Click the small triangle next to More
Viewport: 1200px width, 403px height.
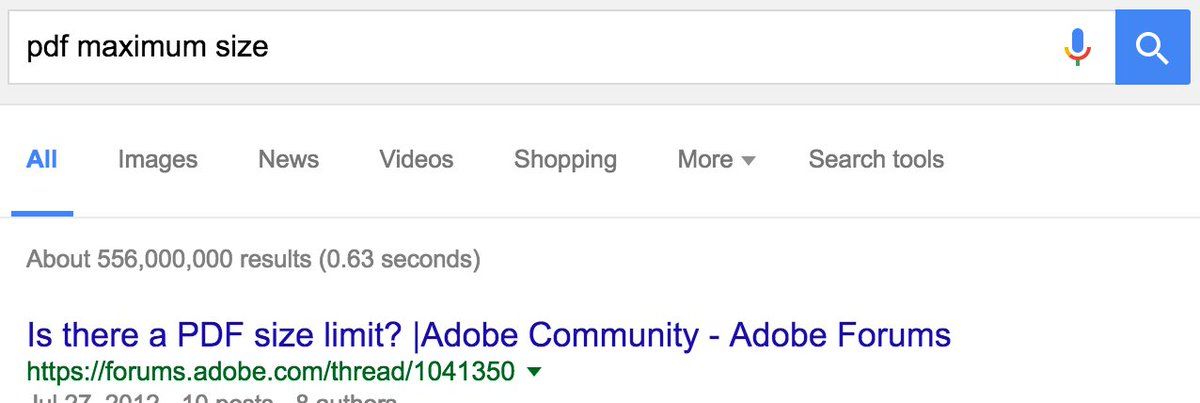coord(748,160)
